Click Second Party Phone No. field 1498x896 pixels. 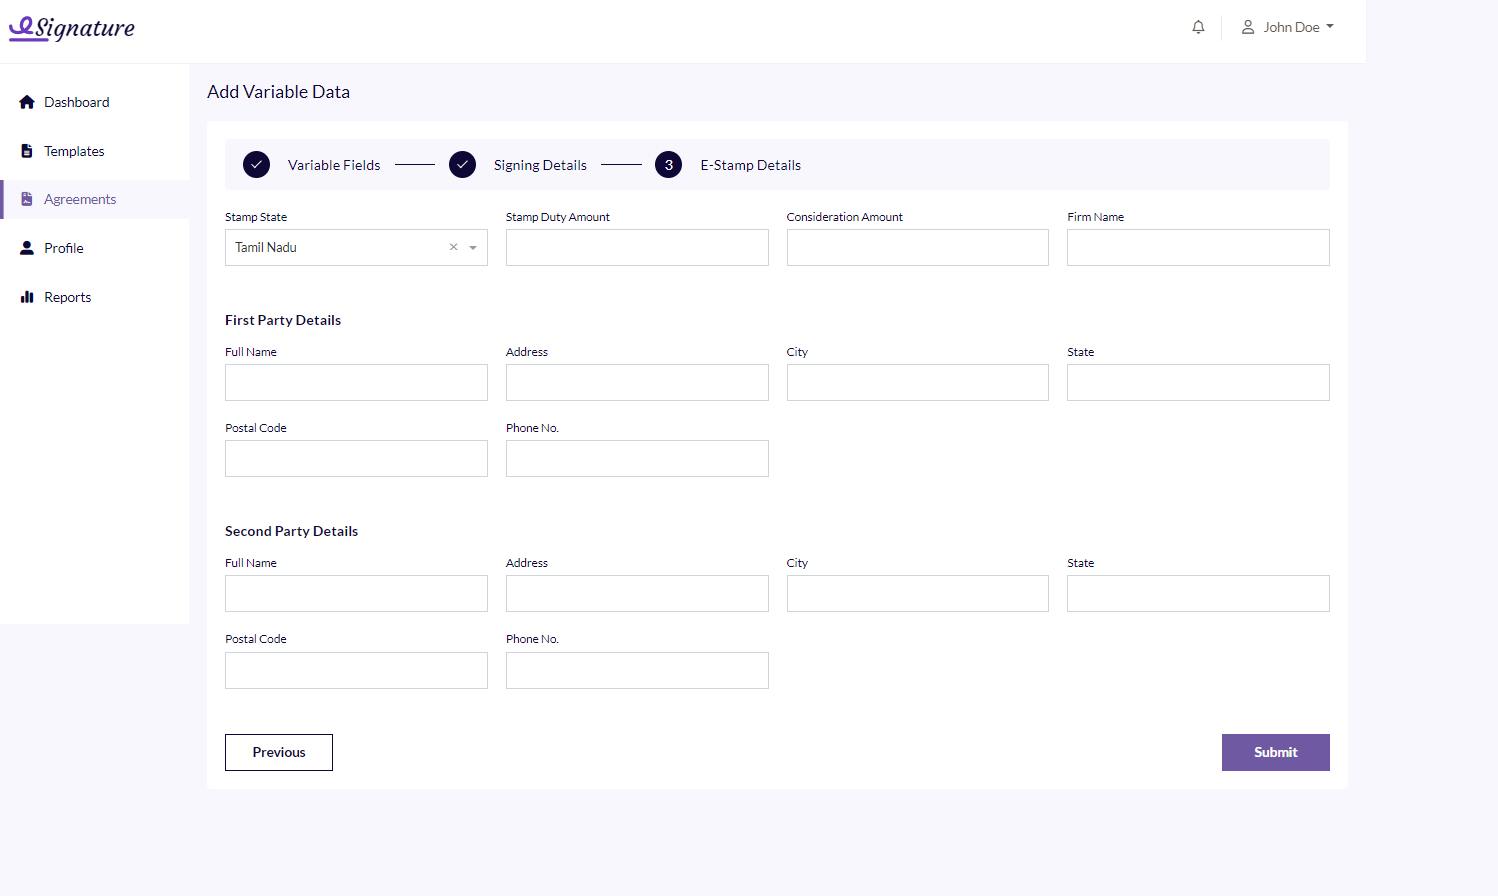point(637,670)
